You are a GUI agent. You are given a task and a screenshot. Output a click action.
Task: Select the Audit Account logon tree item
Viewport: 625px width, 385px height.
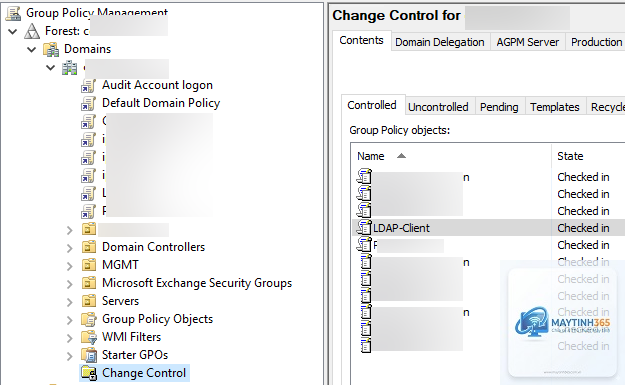tap(157, 85)
